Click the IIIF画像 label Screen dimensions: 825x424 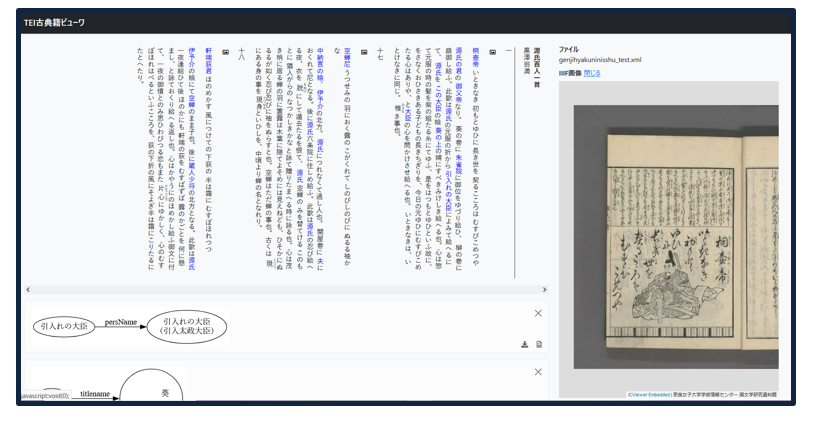coord(570,73)
